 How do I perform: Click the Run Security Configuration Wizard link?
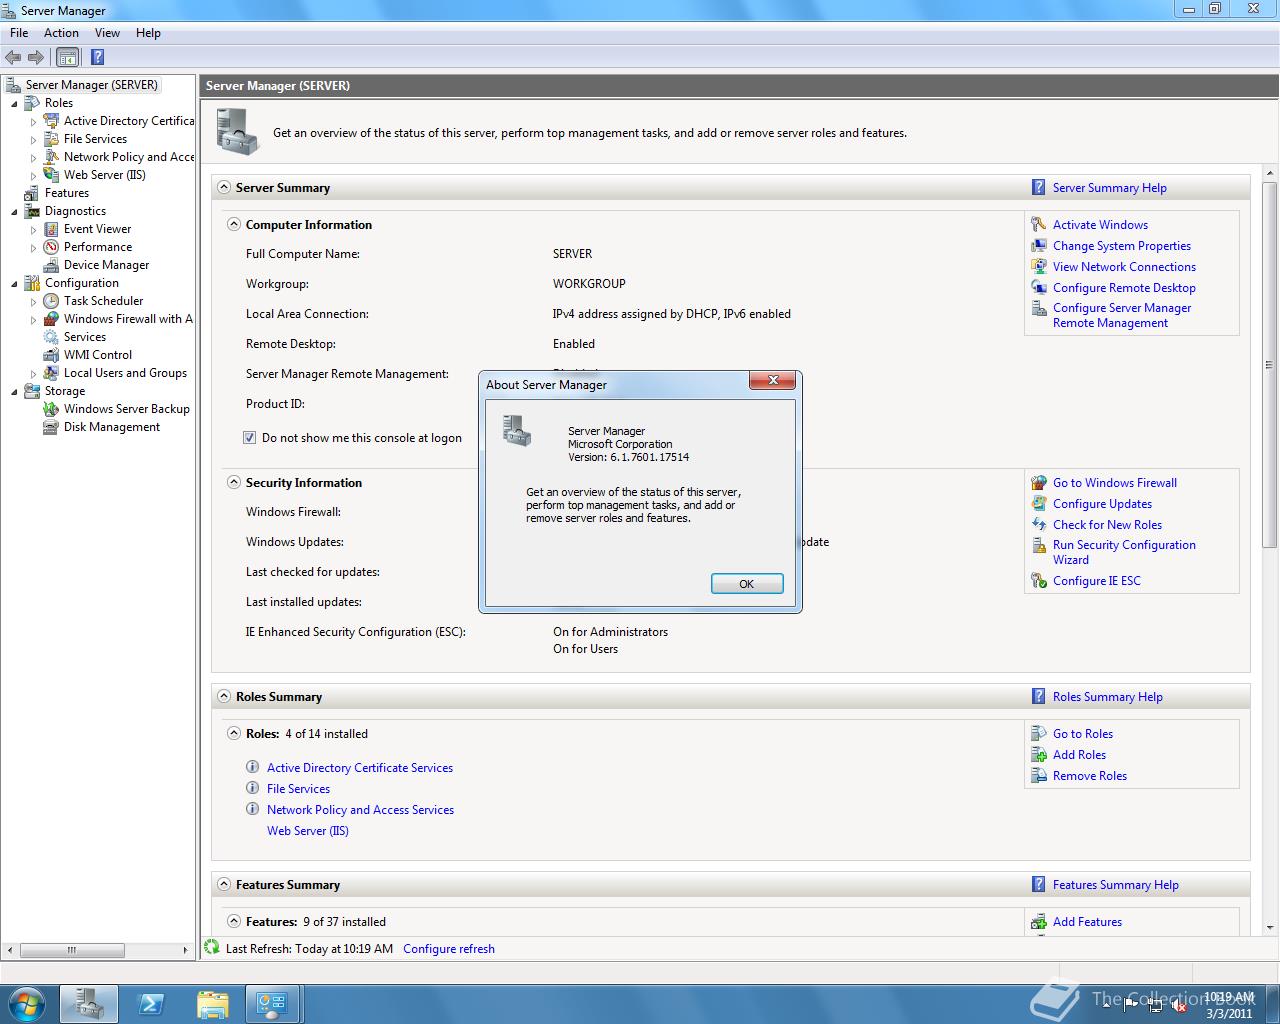(x=1124, y=552)
